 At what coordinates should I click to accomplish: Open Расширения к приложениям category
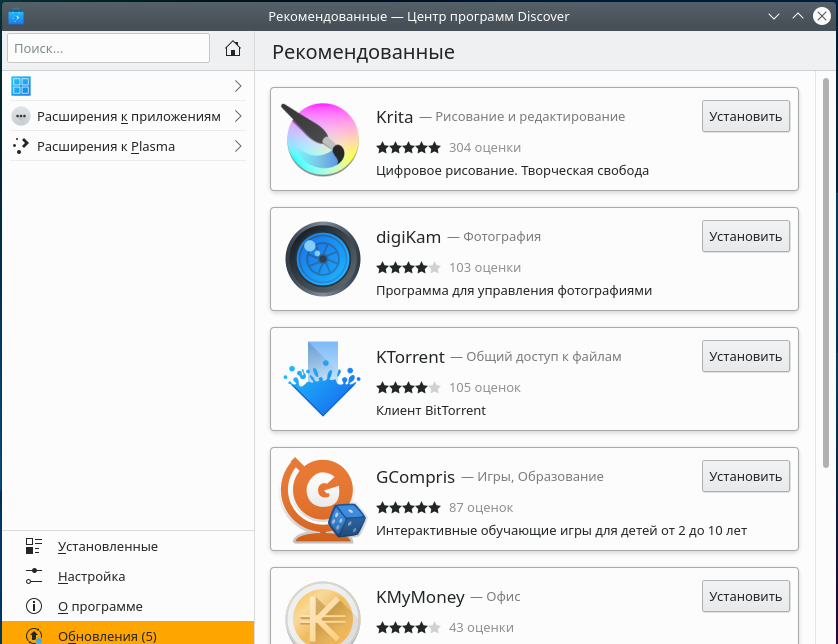[128, 117]
